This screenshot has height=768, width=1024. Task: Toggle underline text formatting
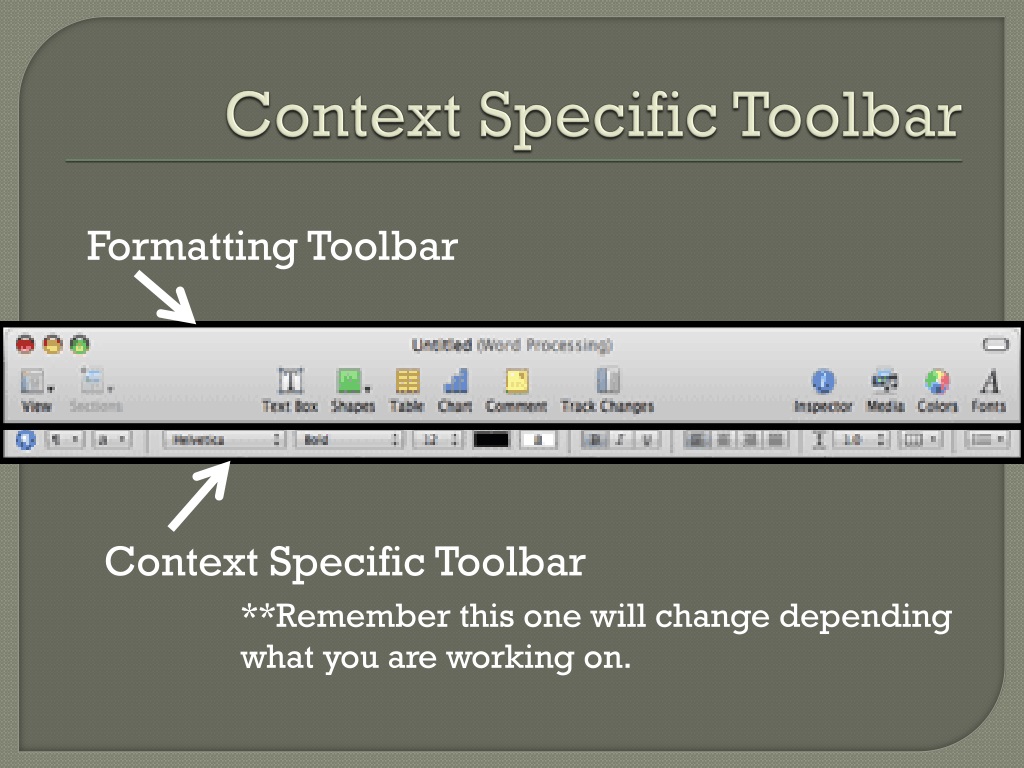(647, 440)
